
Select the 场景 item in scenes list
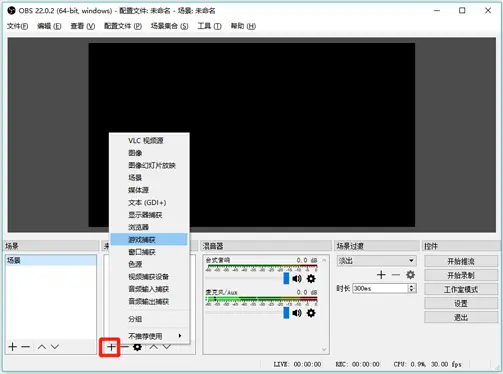click(51, 260)
